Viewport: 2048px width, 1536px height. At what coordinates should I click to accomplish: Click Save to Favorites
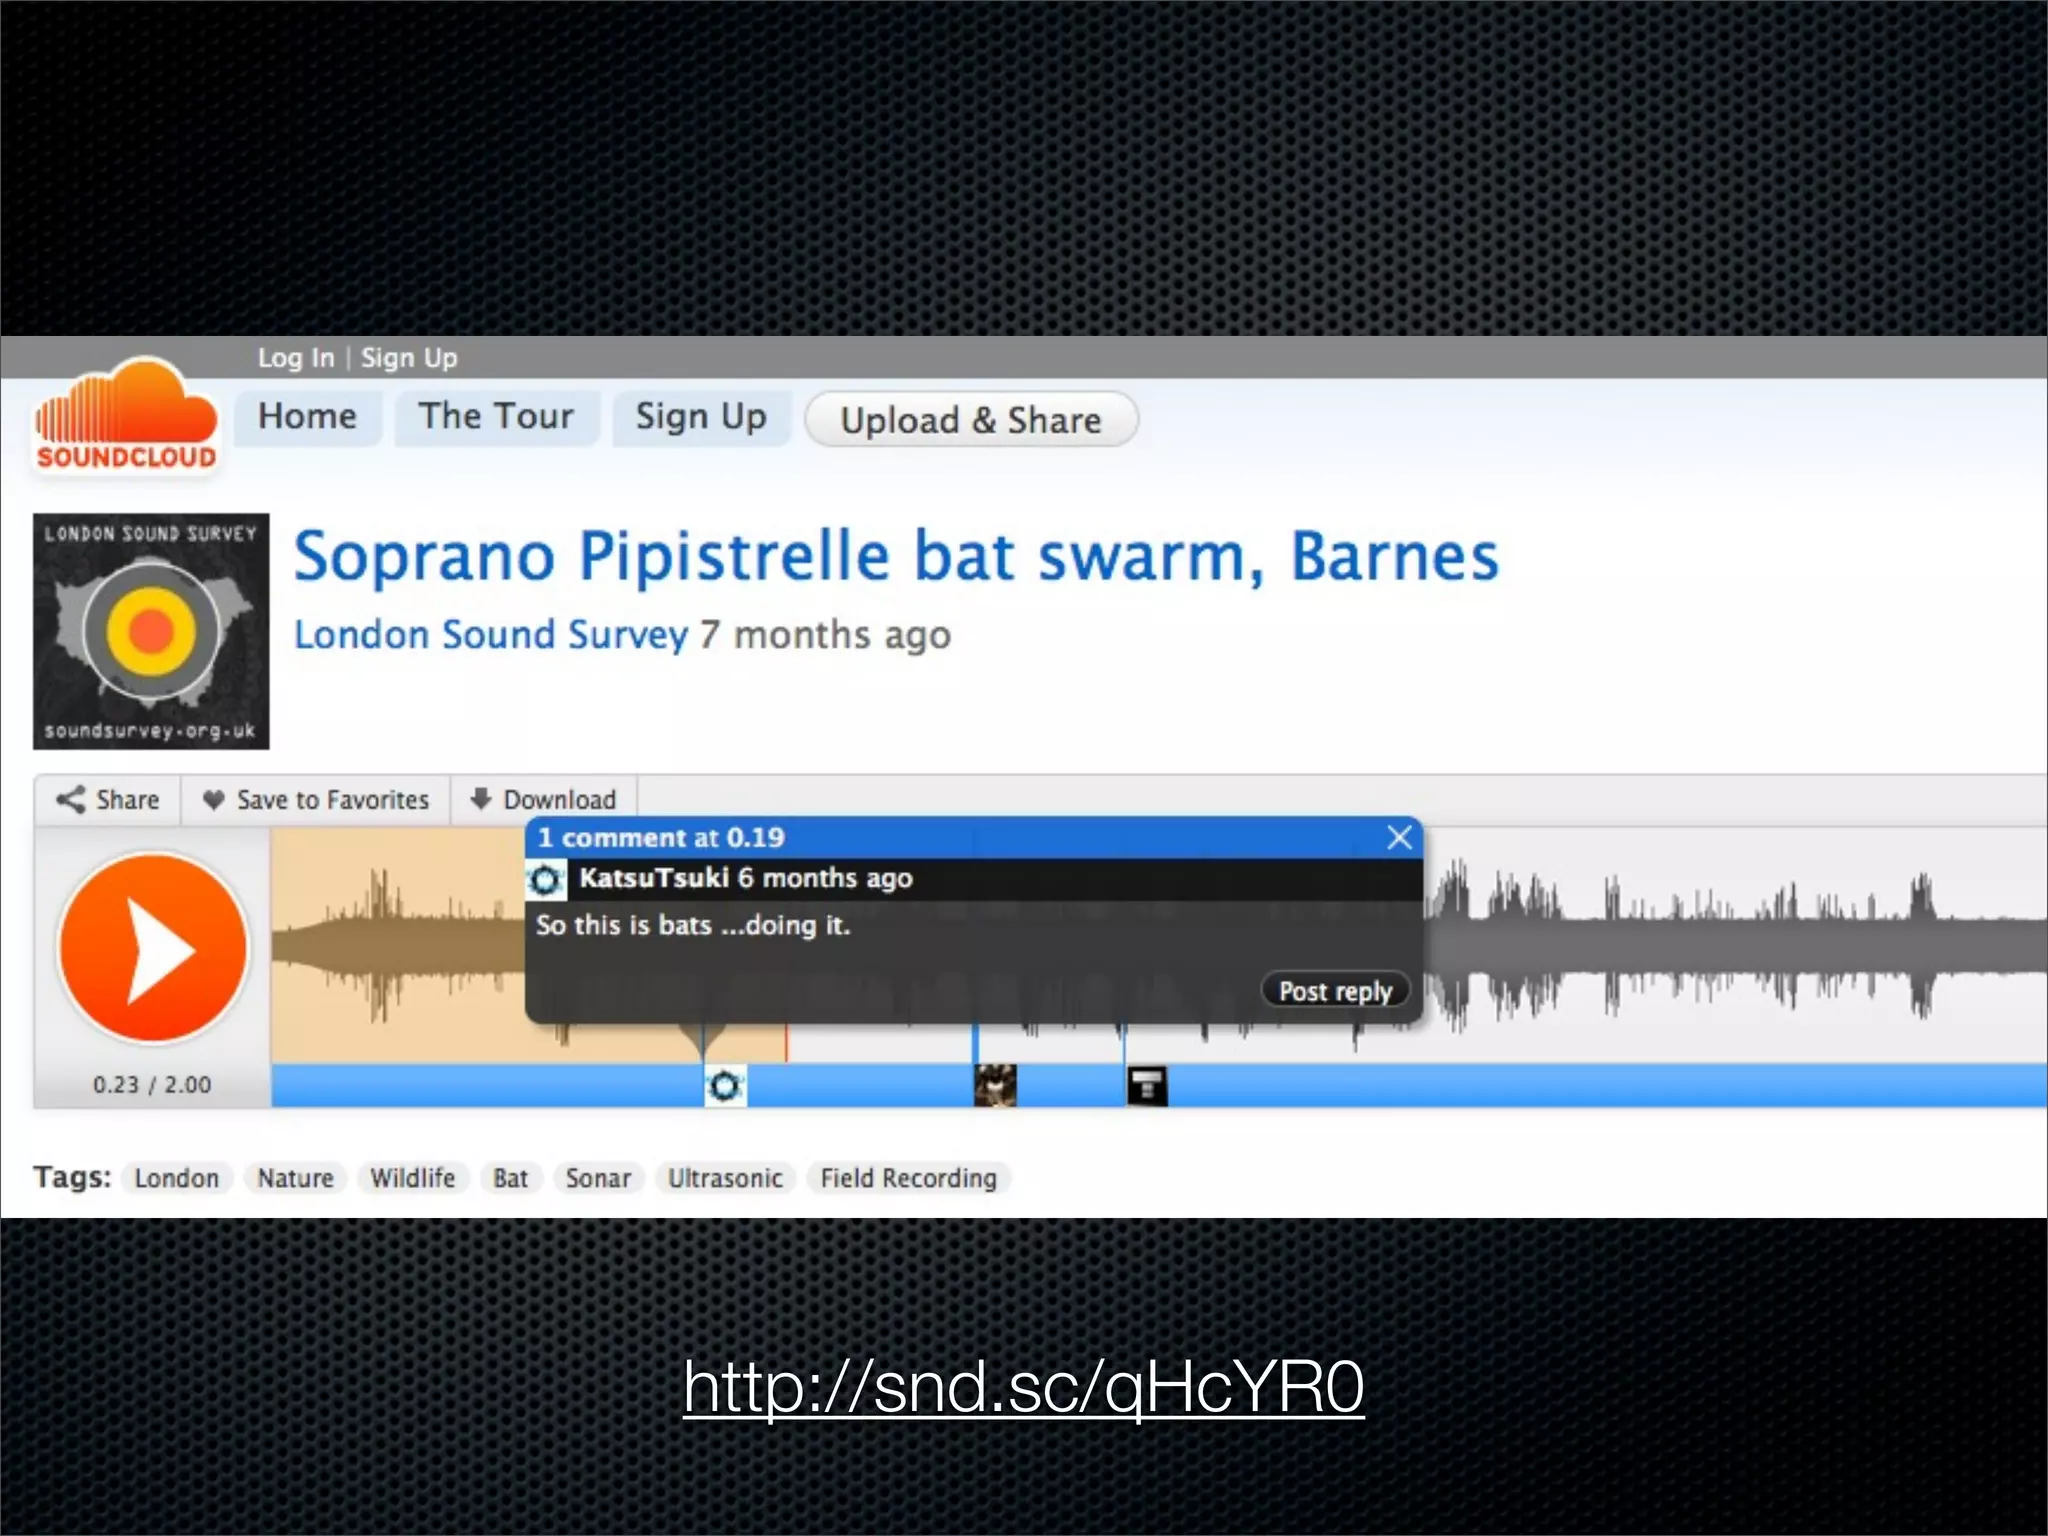(x=316, y=800)
